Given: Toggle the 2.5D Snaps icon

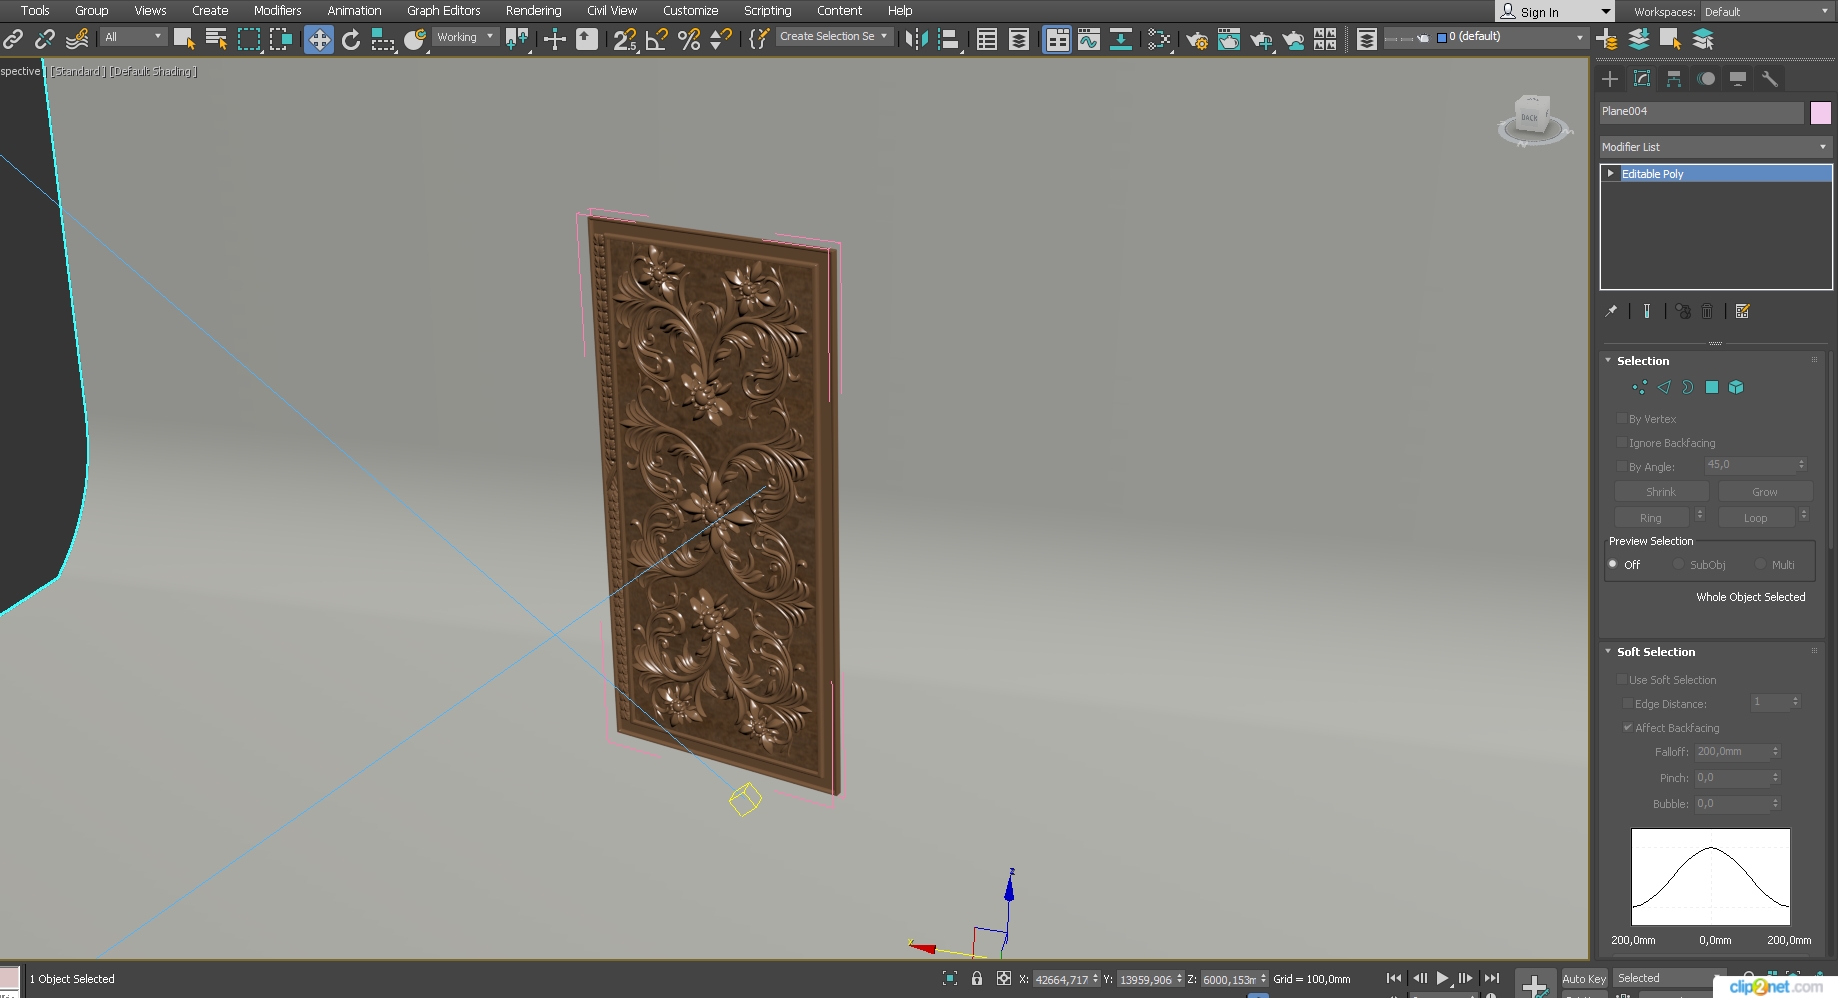Looking at the screenshot, I should click(x=625, y=39).
